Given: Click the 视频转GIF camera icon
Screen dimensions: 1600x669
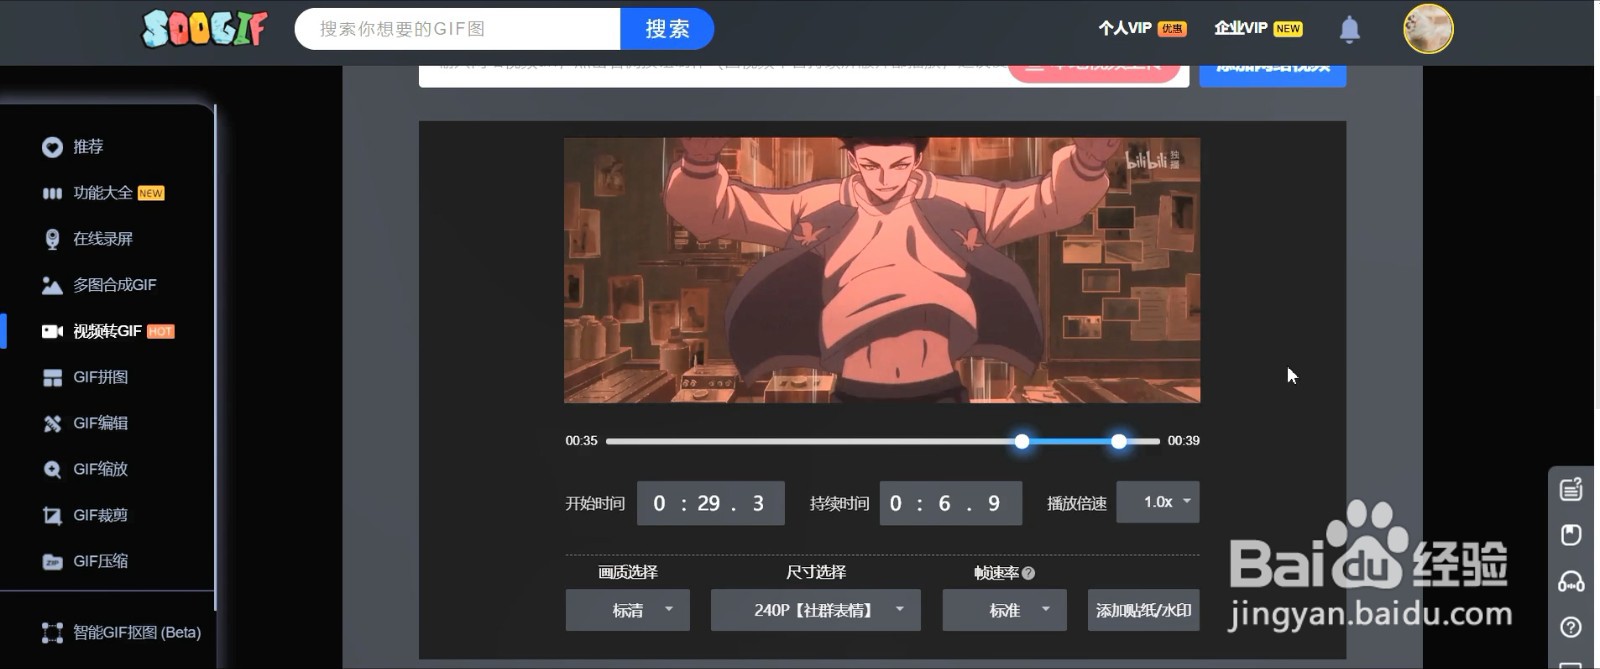Looking at the screenshot, I should click(x=52, y=331).
